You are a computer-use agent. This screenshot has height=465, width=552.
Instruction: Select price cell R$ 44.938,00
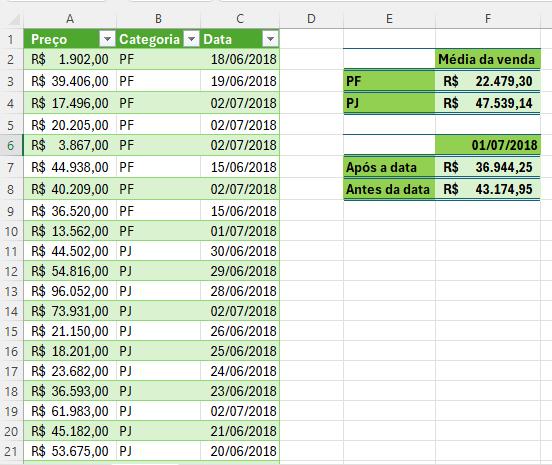[x=70, y=167]
